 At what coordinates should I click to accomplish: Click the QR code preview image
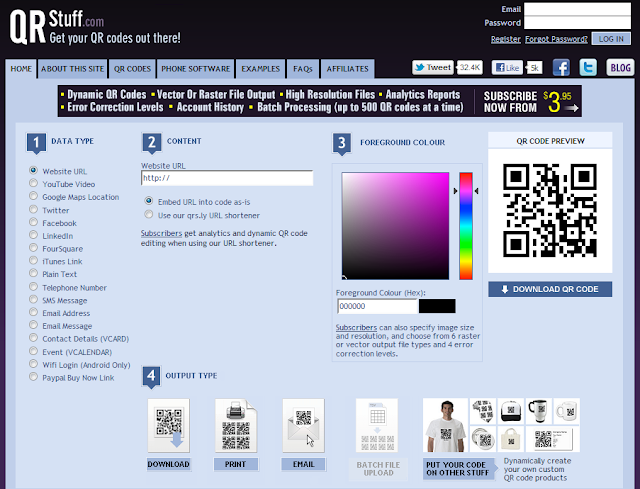(x=550, y=210)
